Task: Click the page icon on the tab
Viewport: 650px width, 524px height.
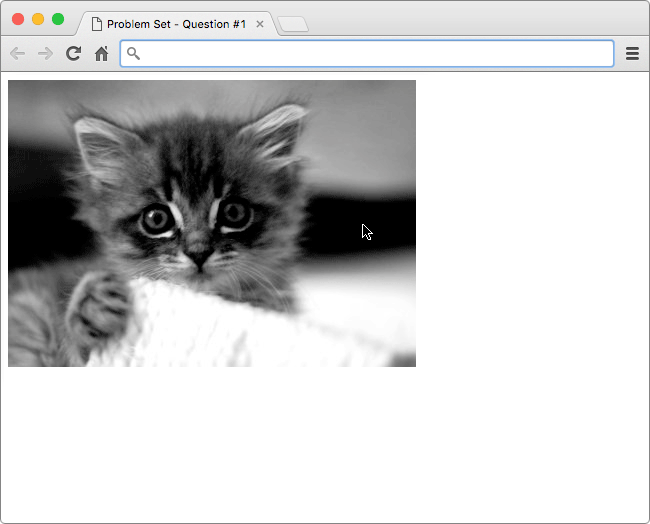Action: (x=97, y=23)
